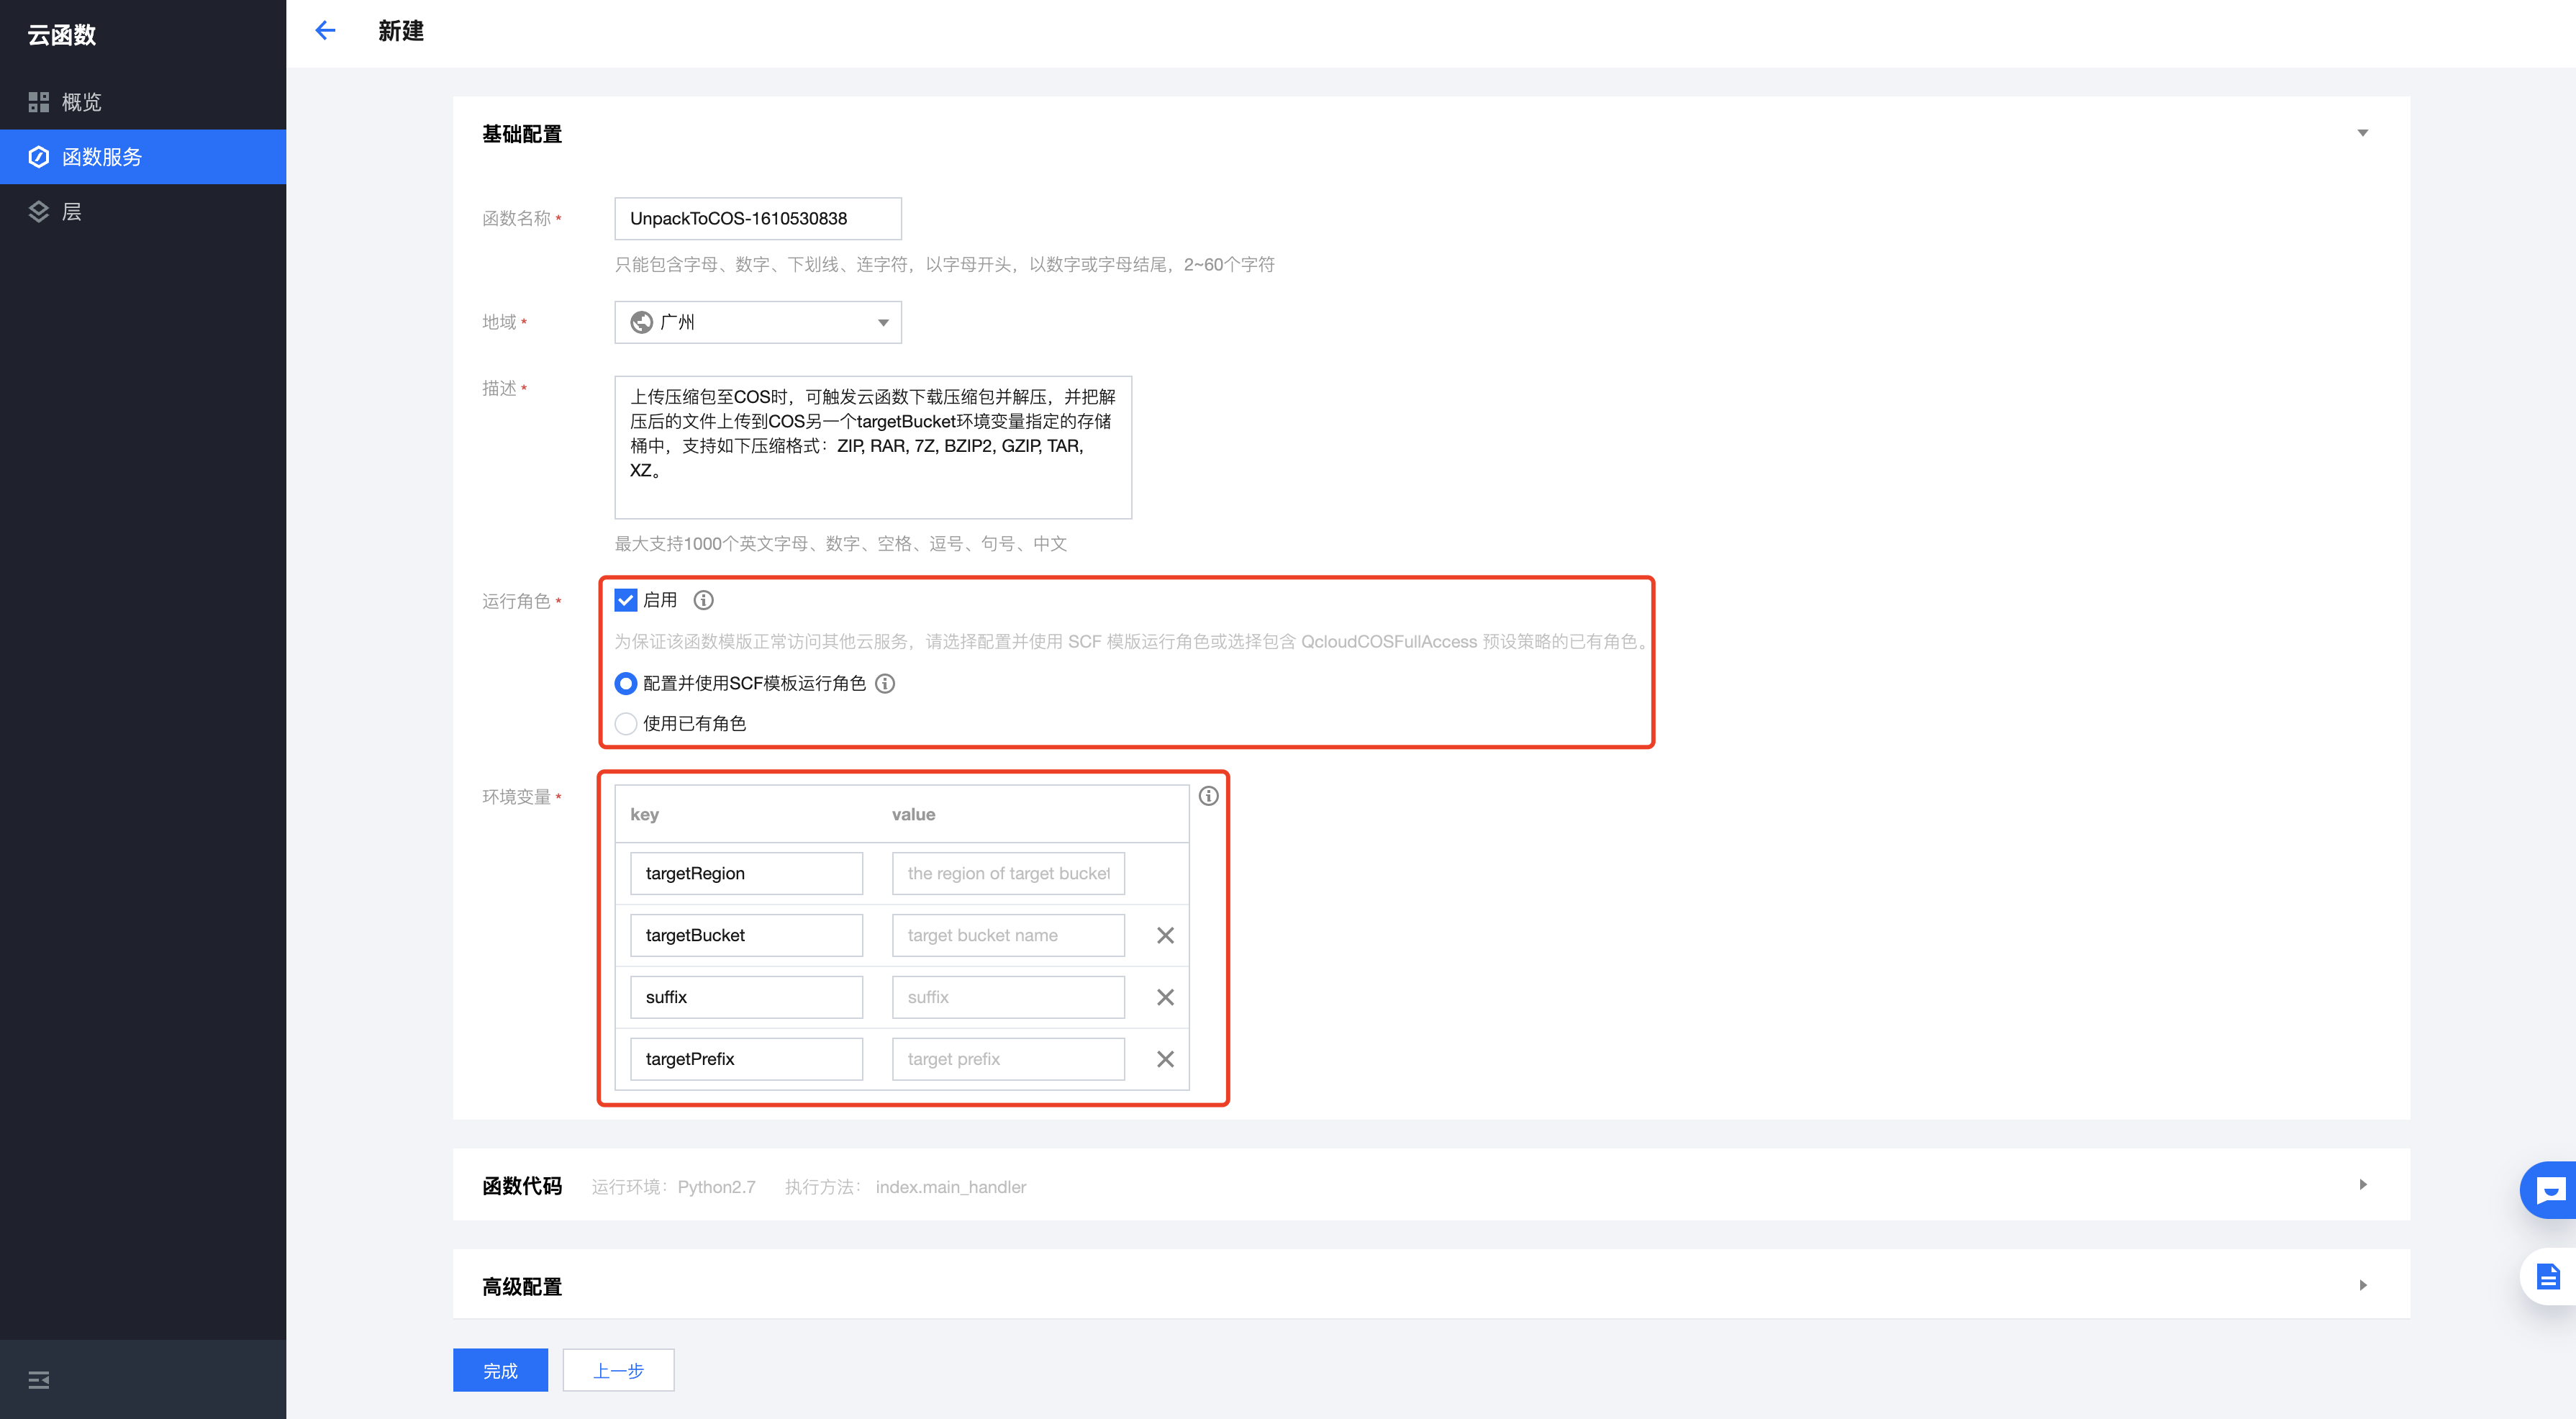Click the info icon next to SCF模板运行角色
The image size is (2576, 1419).
pyautogui.click(x=885, y=683)
